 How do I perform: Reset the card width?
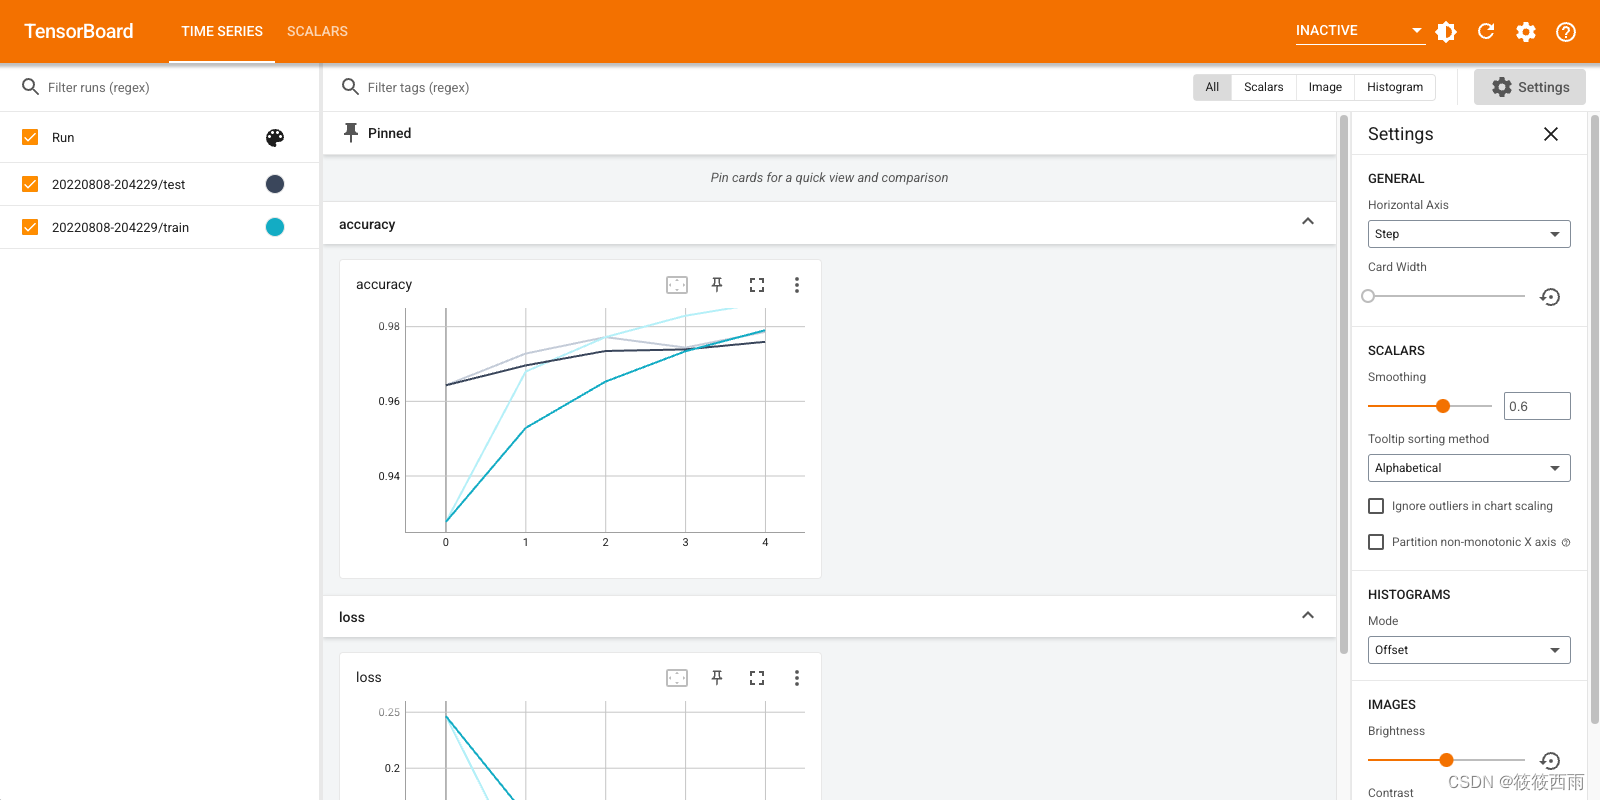1550,297
